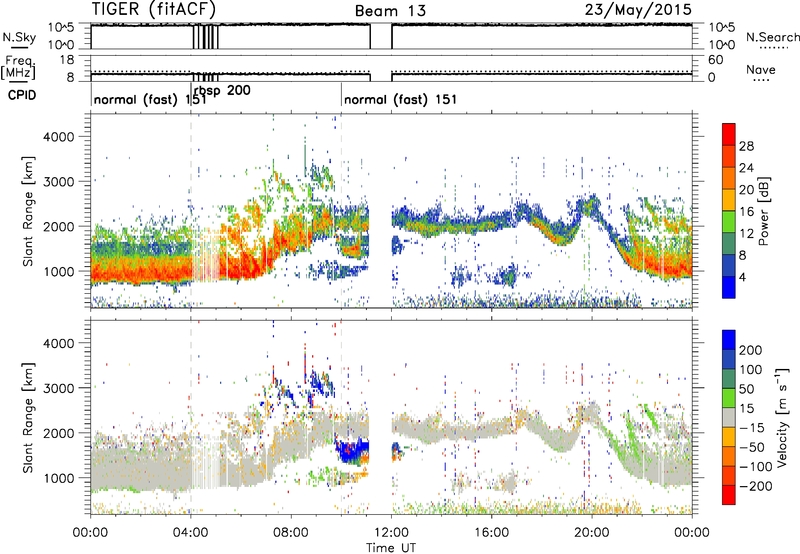Click the 16 tick on Power colorbar
Viewport: 800px width, 554px height.
point(746,211)
